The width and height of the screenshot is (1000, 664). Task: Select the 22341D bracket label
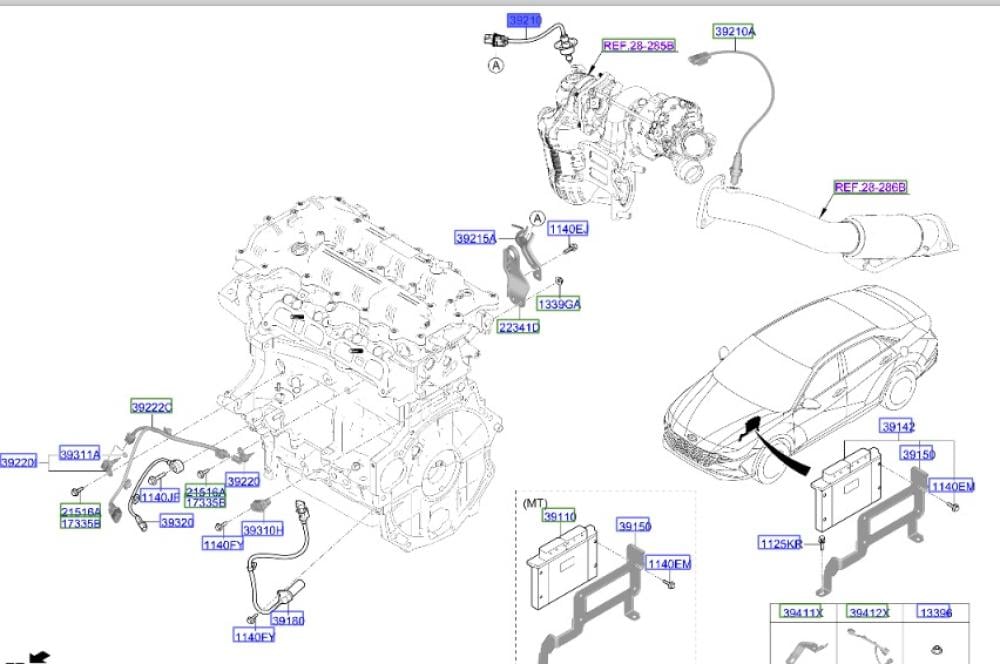(518, 327)
